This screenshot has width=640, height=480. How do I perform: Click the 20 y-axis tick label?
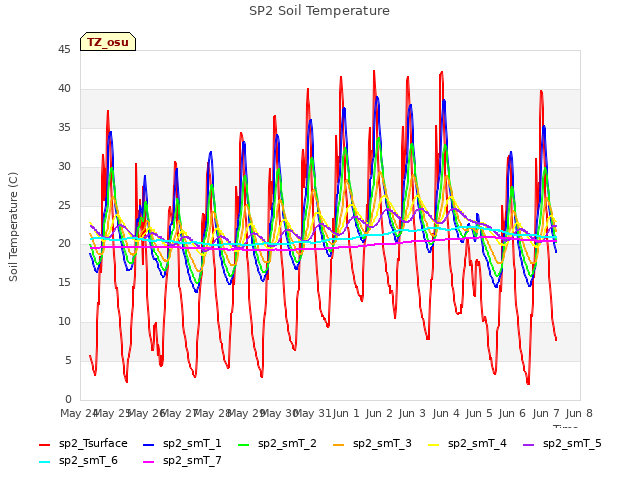click(64, 244)
